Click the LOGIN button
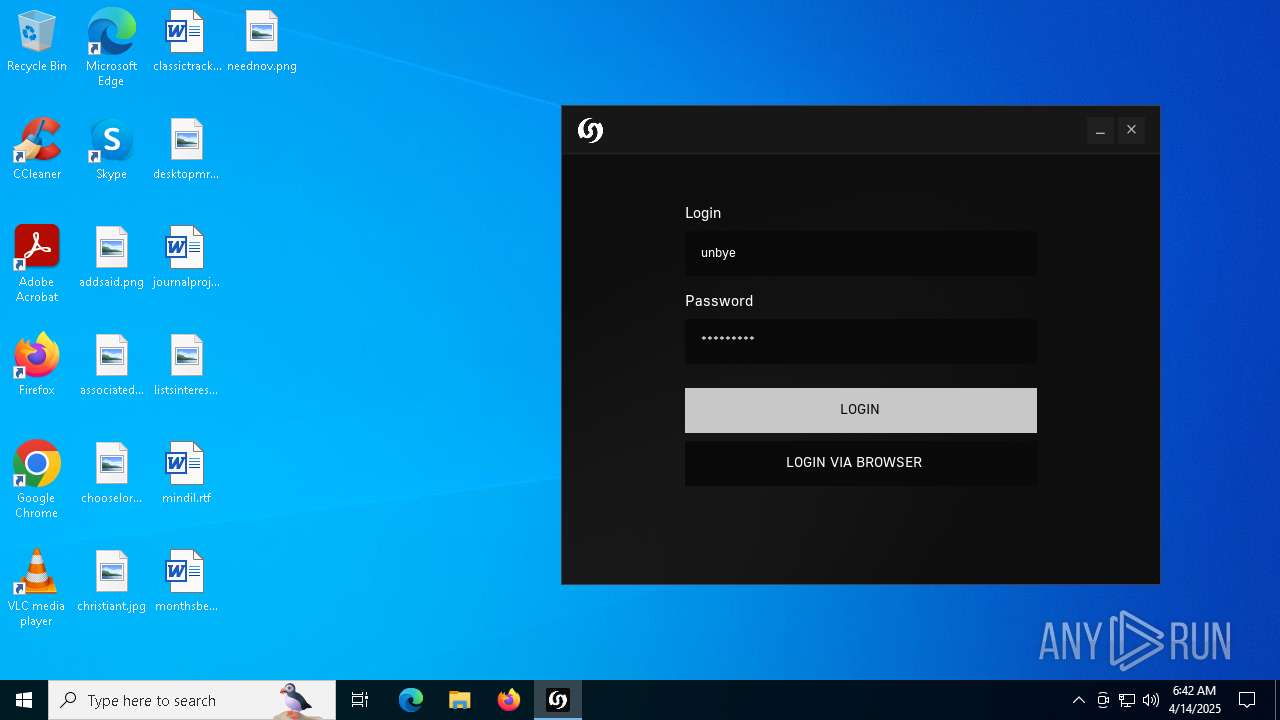Image resolution: width=1280 pixels, height=720 pixels. pos(860,410)
